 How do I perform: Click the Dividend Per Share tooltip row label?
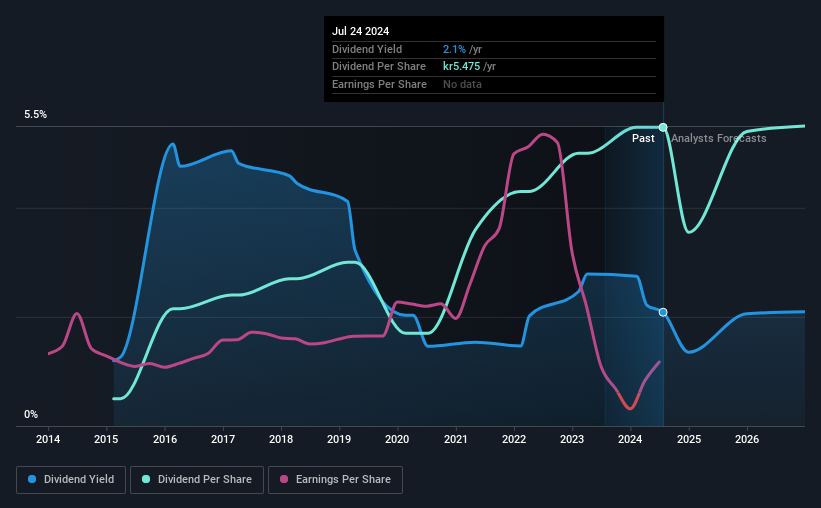pos(379,67)
